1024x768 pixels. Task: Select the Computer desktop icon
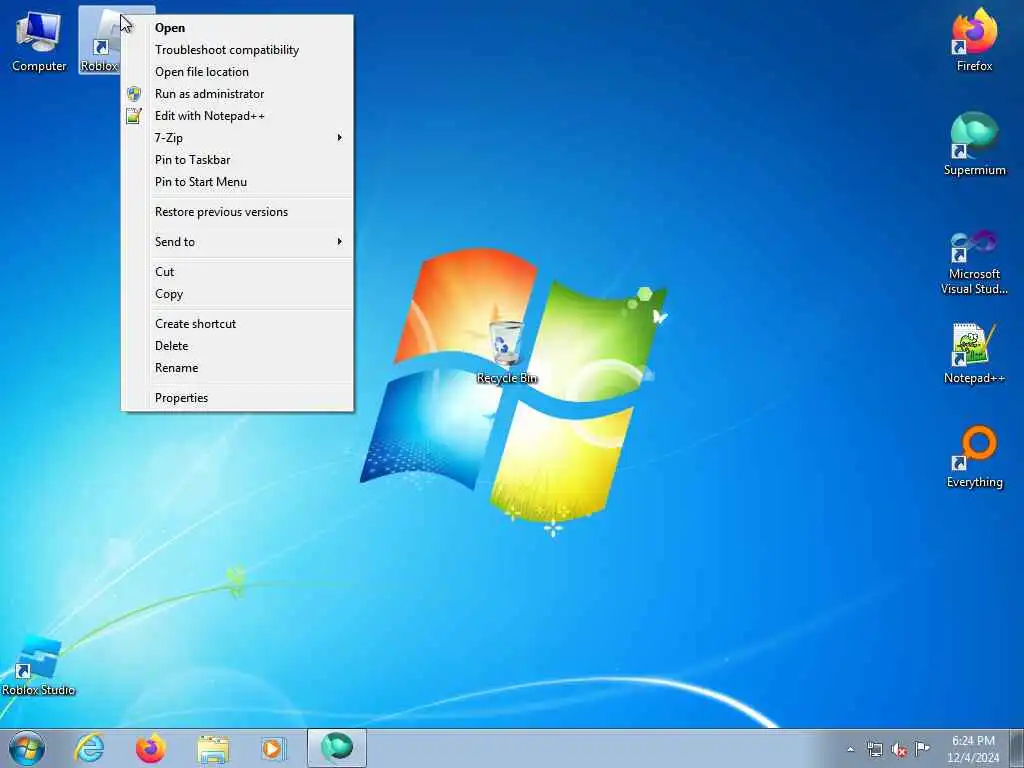[39, 40]
